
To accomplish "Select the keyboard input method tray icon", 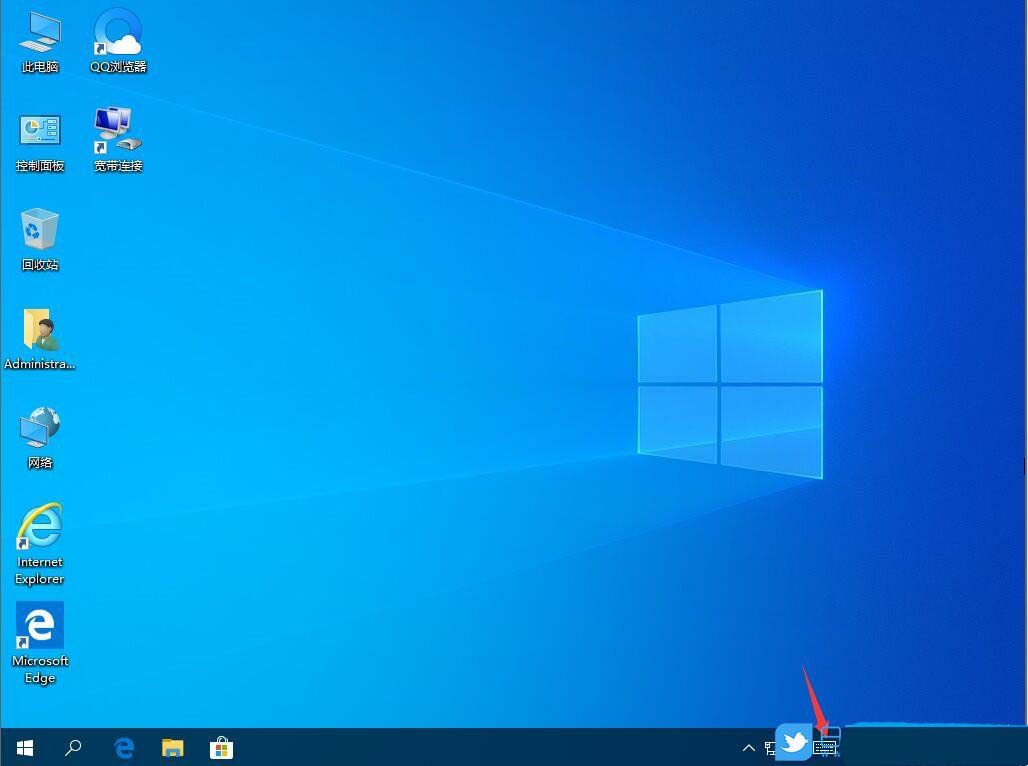I will point(826,748).
